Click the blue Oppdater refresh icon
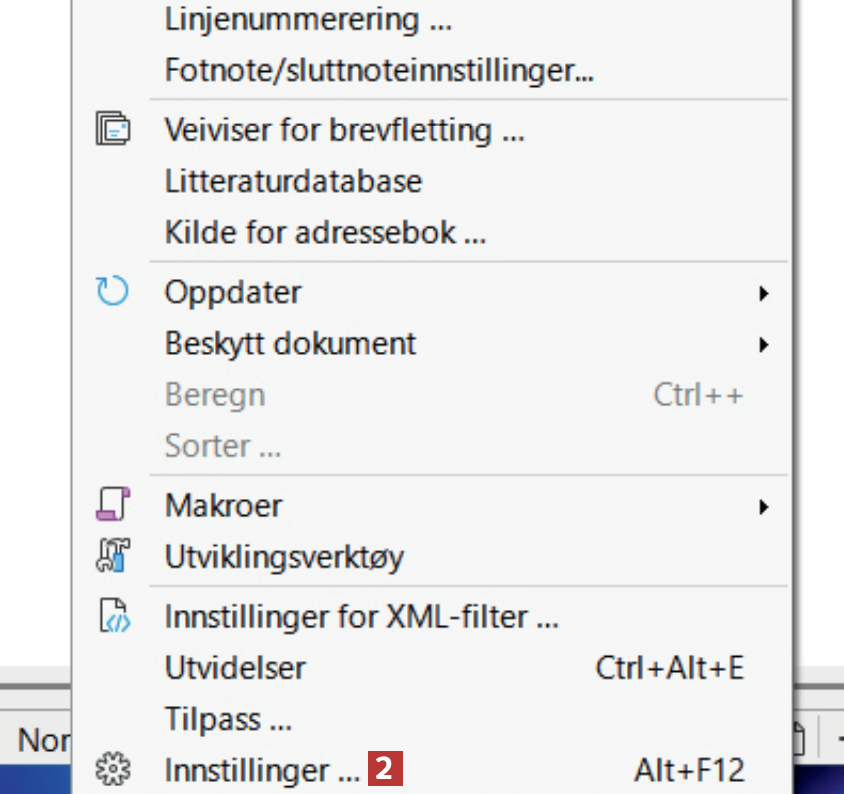Image resolution: width=844 pixels, height=794 pixels. (x=112, y=292)
